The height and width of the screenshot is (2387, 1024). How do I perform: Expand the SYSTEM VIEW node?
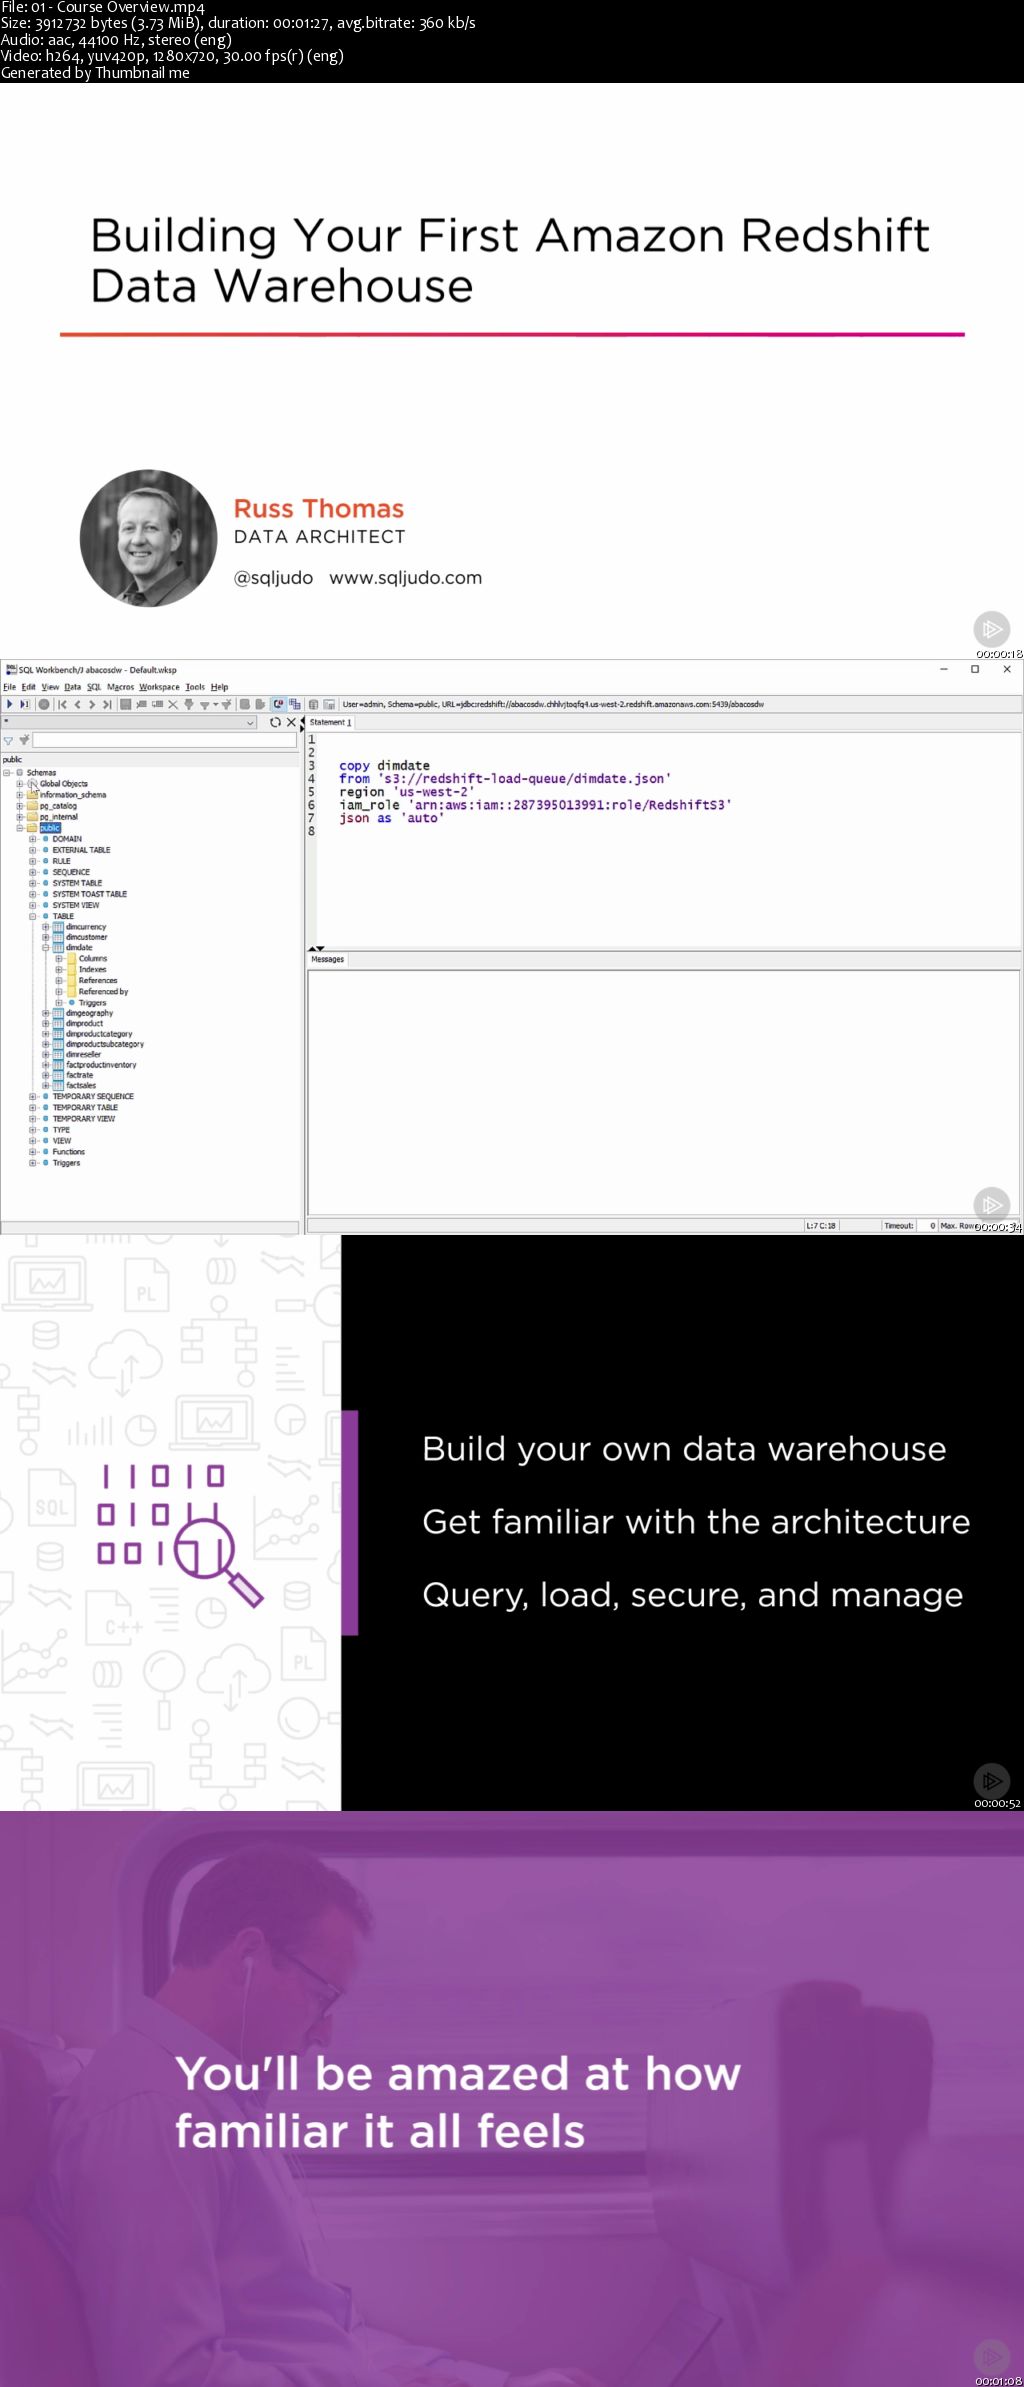click(33, 905)
